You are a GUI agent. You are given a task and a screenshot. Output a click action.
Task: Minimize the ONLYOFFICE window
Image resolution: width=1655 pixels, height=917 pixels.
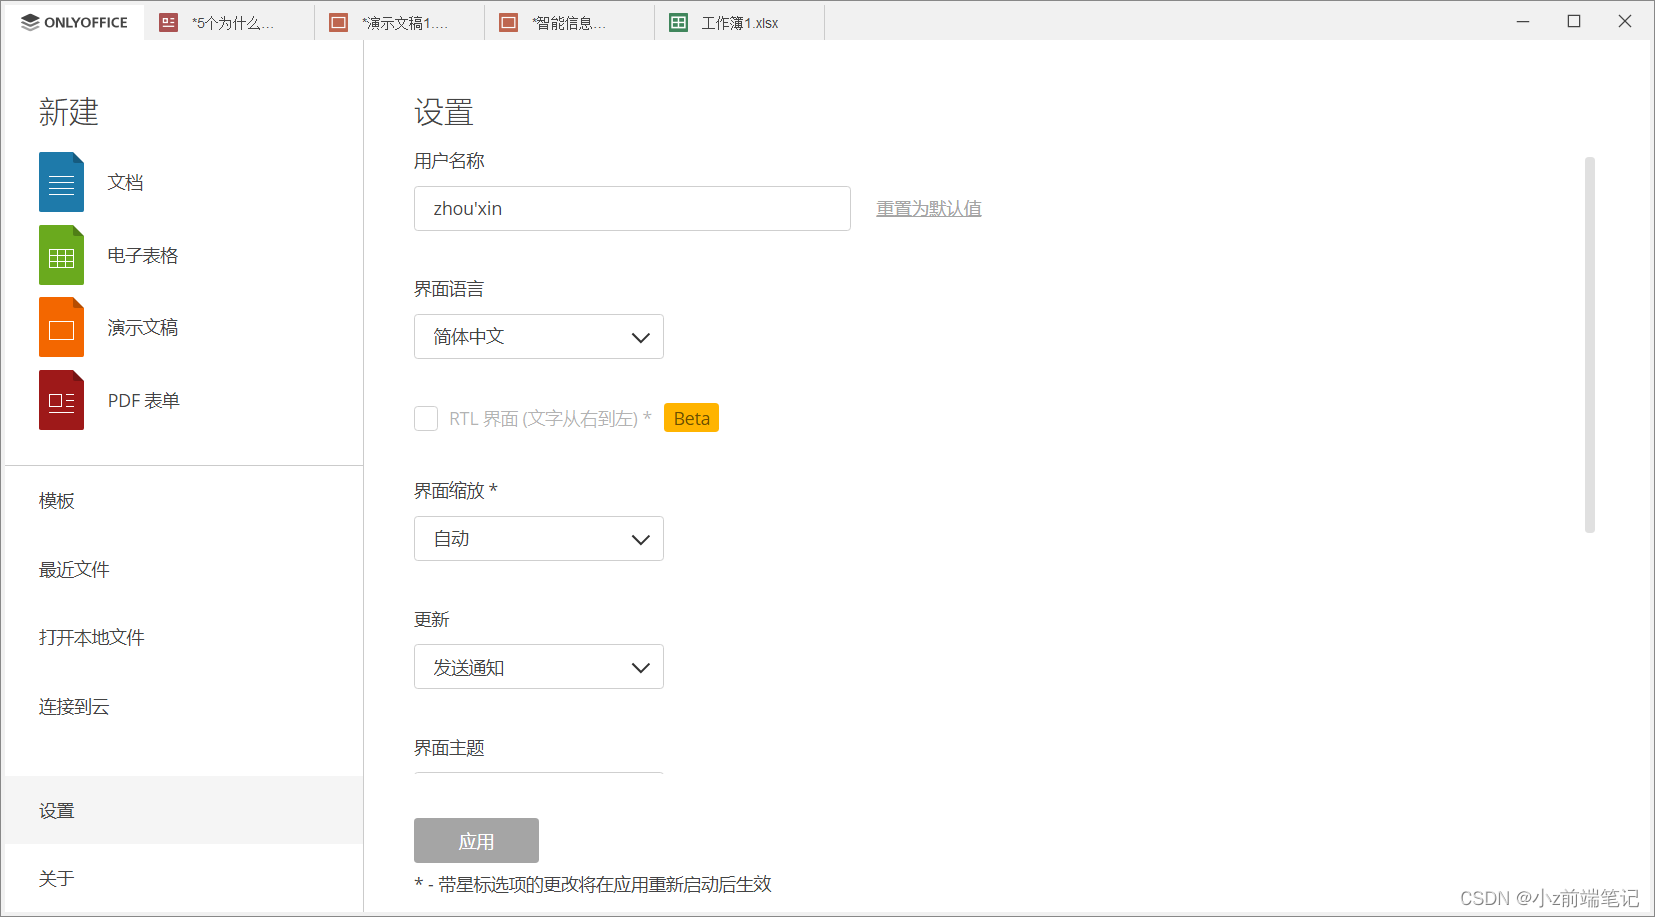point(1523,21)
